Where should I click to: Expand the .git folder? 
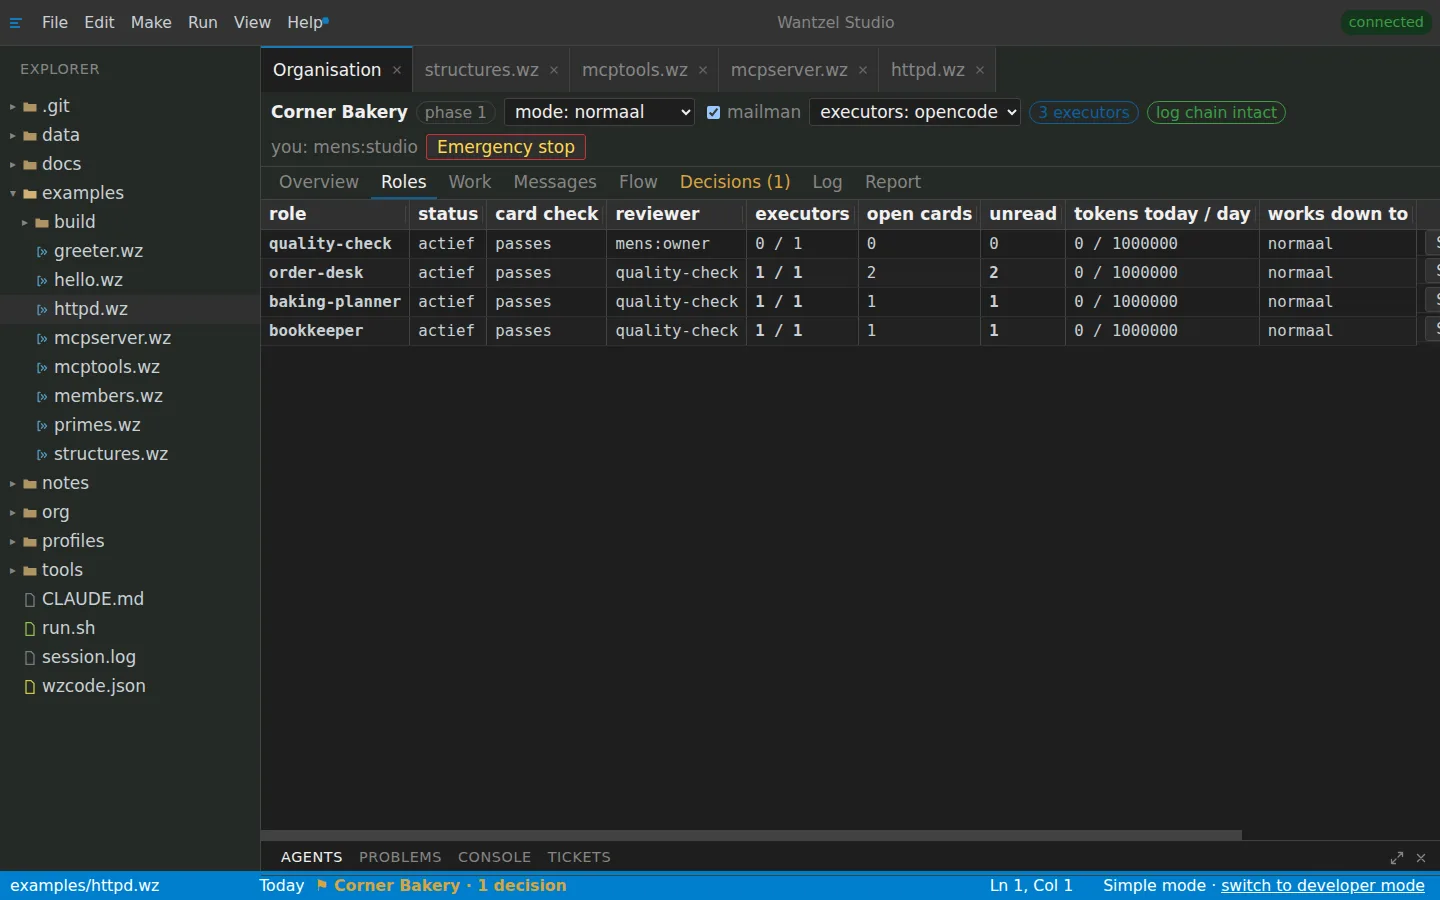[13, 107]
